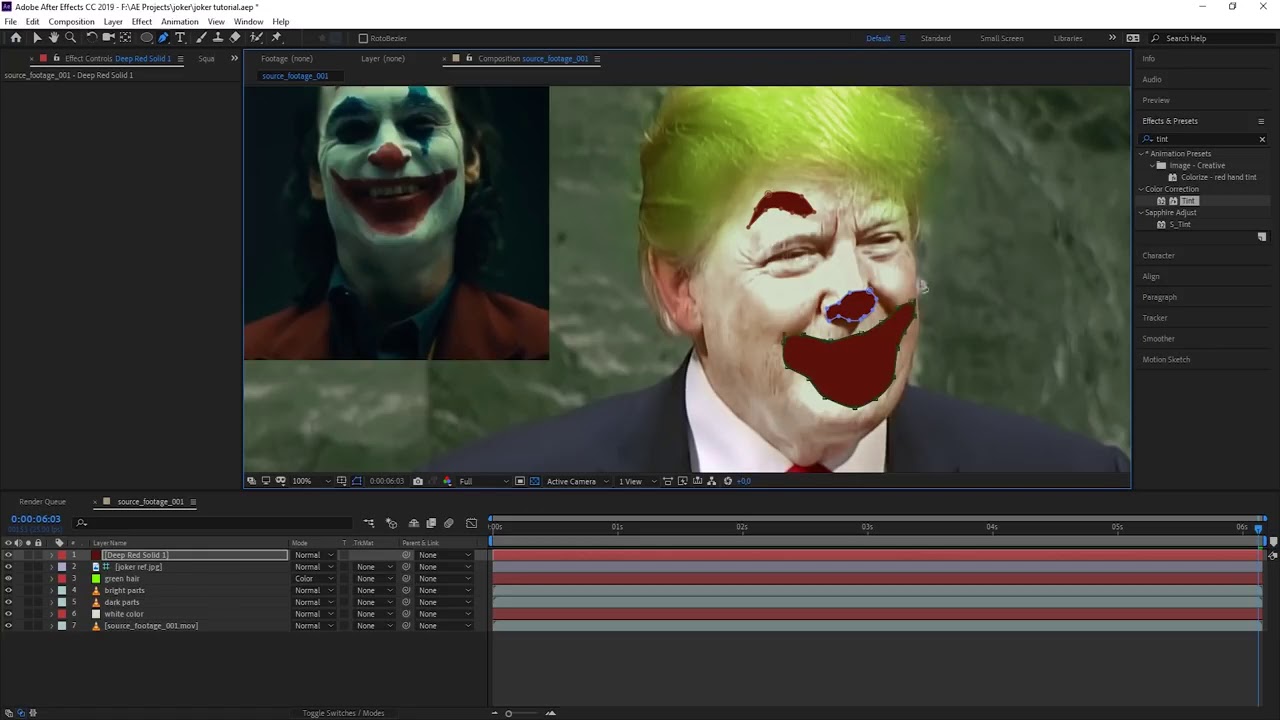Screen dimensions: 1280x720
Task: Open blend mode dropdown for green hair
Action: 314,579
